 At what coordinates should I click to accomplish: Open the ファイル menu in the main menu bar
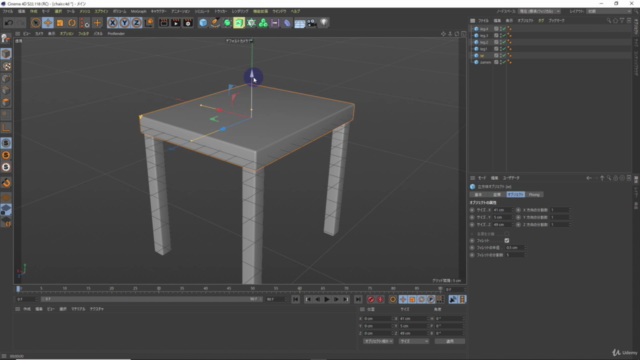point(8,11)
